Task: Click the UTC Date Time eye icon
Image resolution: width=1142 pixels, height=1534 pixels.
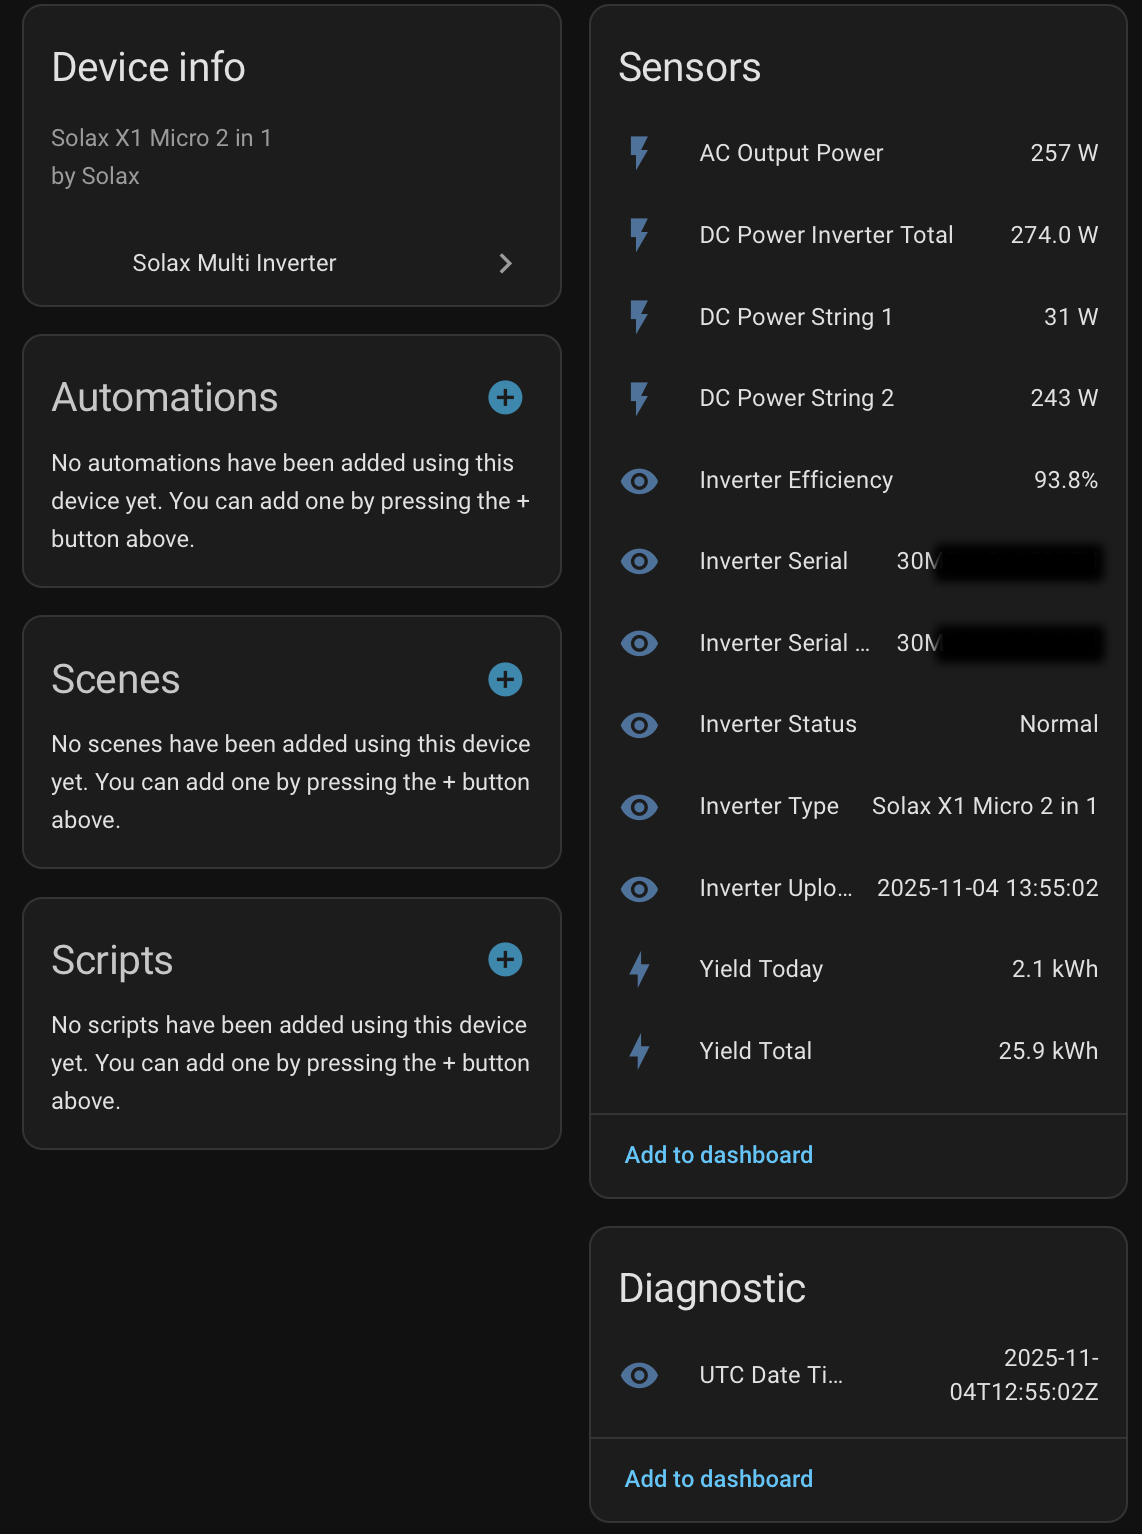Action: click(639, 1375)
